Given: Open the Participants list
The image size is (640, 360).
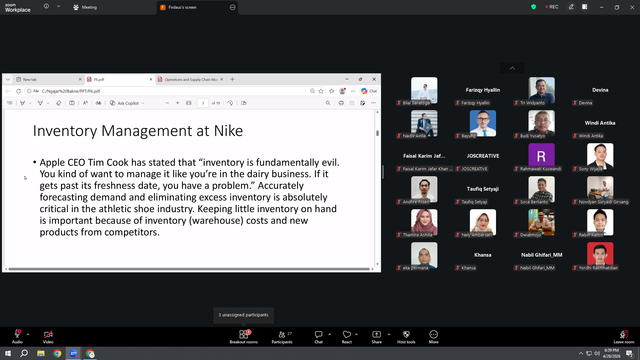Looking at the screenshot, I should coord(282,336).
